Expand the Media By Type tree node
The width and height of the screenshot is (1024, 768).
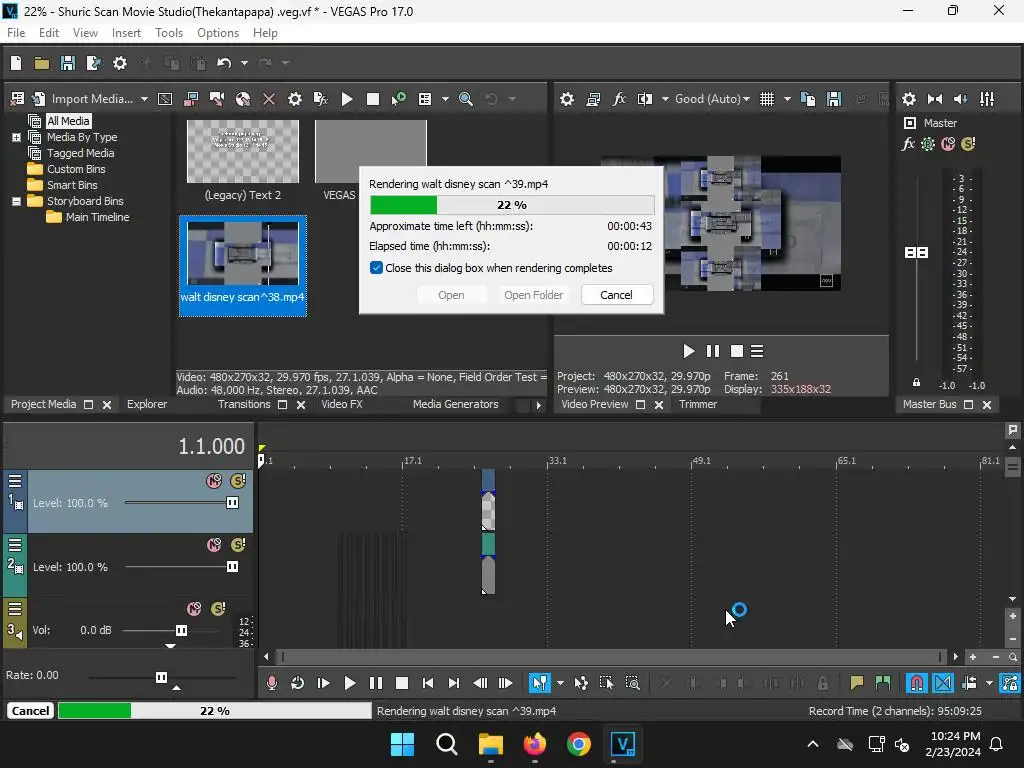(16, 137)
